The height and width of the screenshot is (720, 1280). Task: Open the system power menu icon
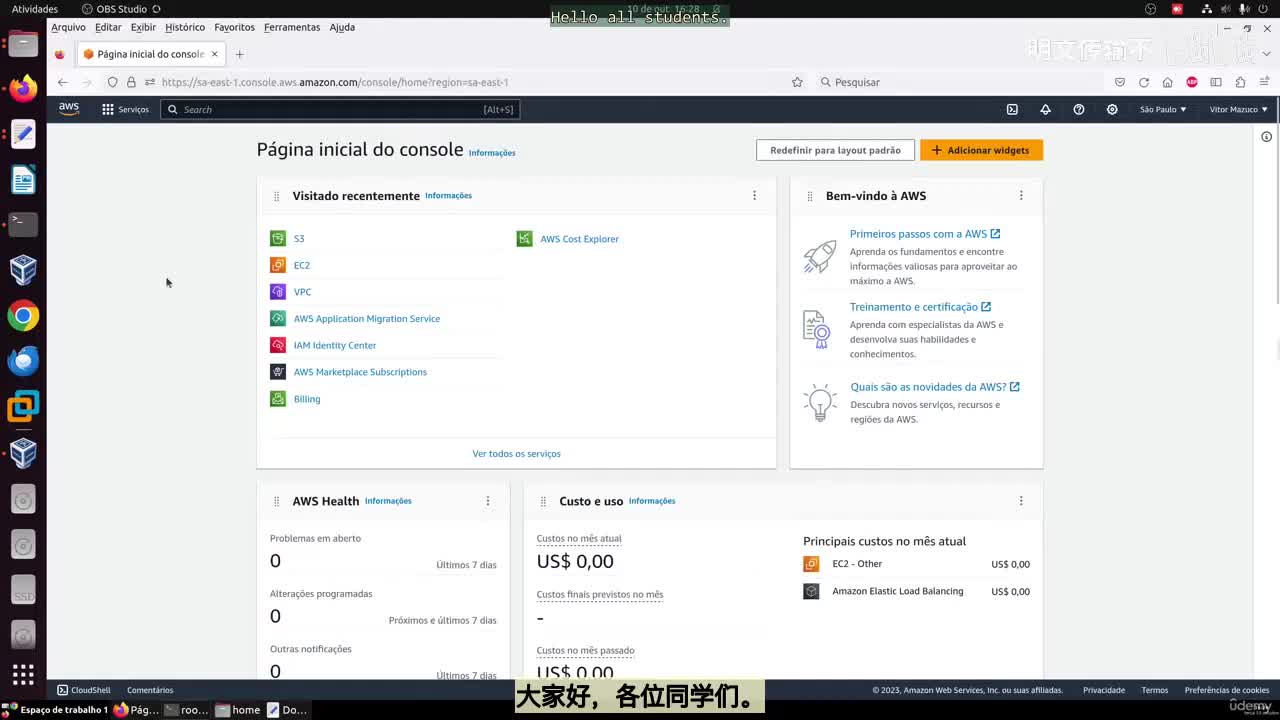click(1265, 9)
